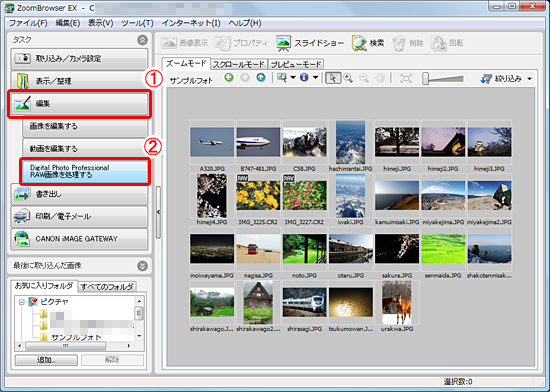This screenshot has height=392, width=550.
Task: Open CANON iMAGE GATEWAY task
Action: pos(79,239)
